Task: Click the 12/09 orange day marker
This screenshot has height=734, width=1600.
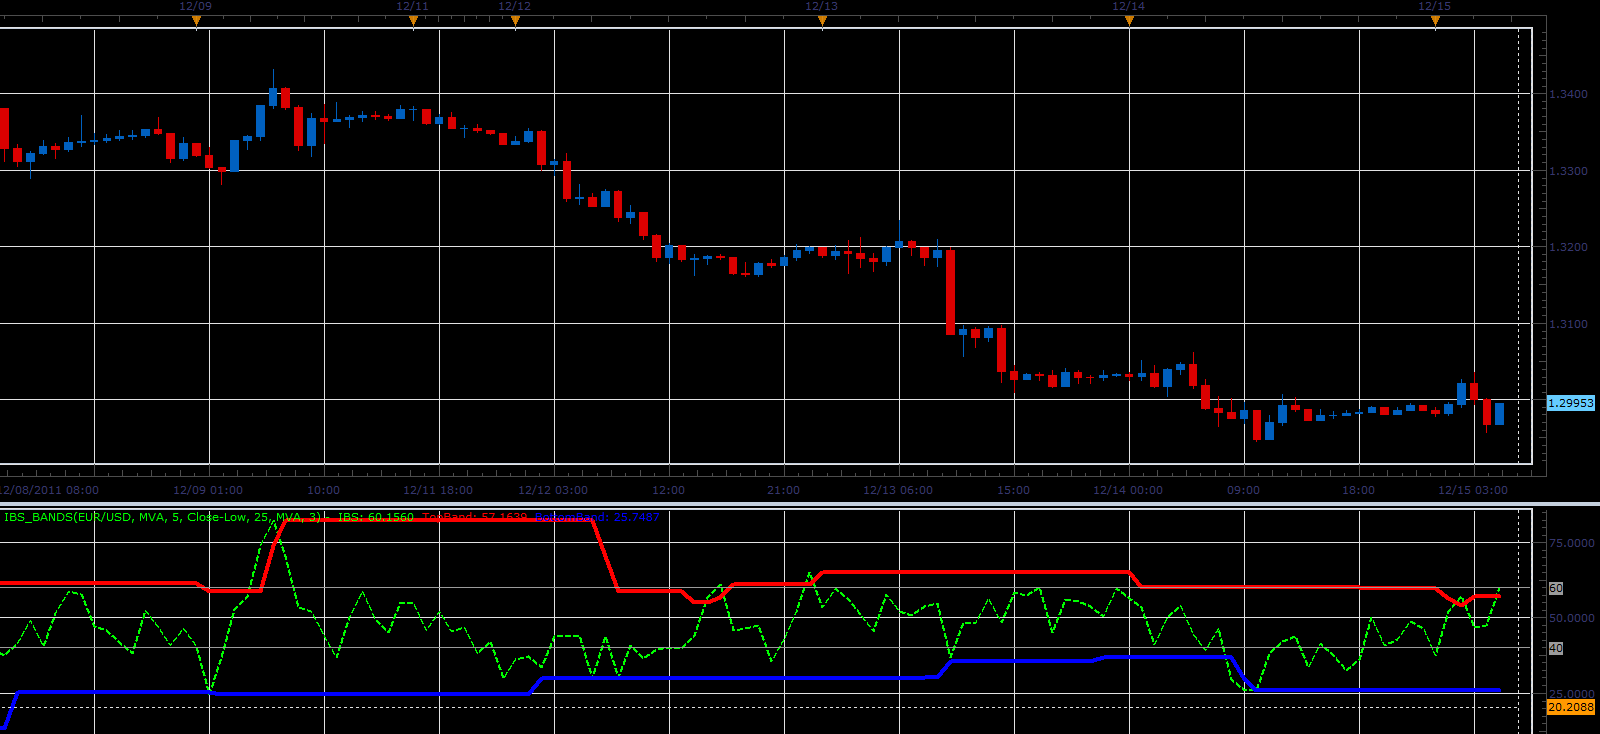Action: [x=196, y=20]
